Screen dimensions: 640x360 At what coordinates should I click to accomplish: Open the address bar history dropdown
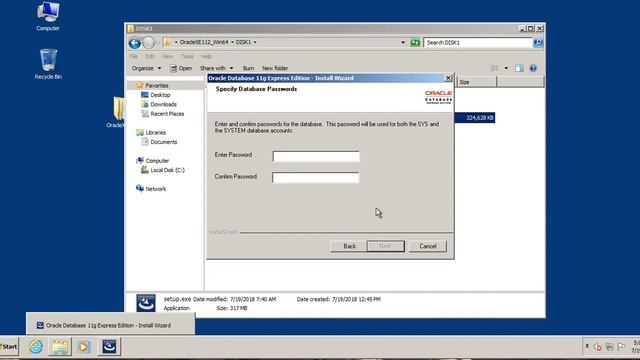pos(402,42)
